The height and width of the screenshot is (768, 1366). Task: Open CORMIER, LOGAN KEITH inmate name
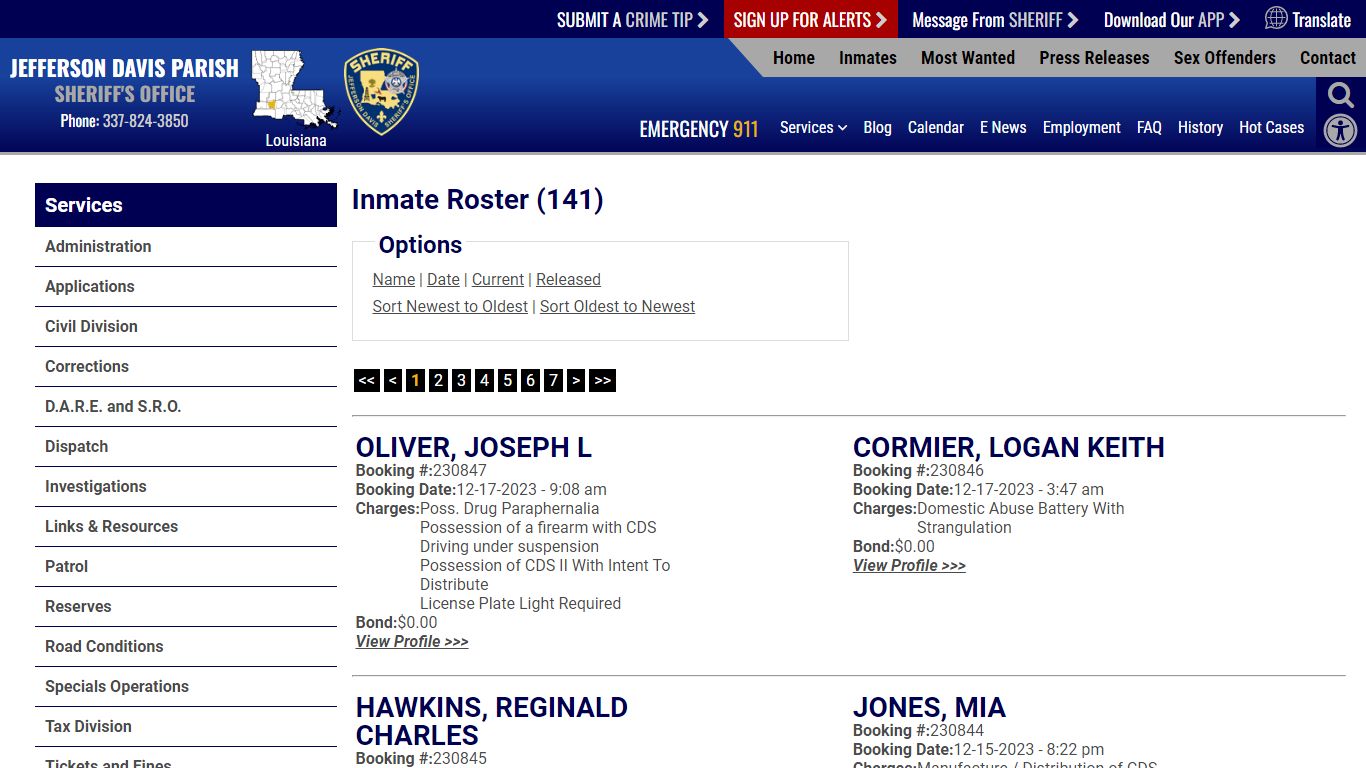point(1009,447)
